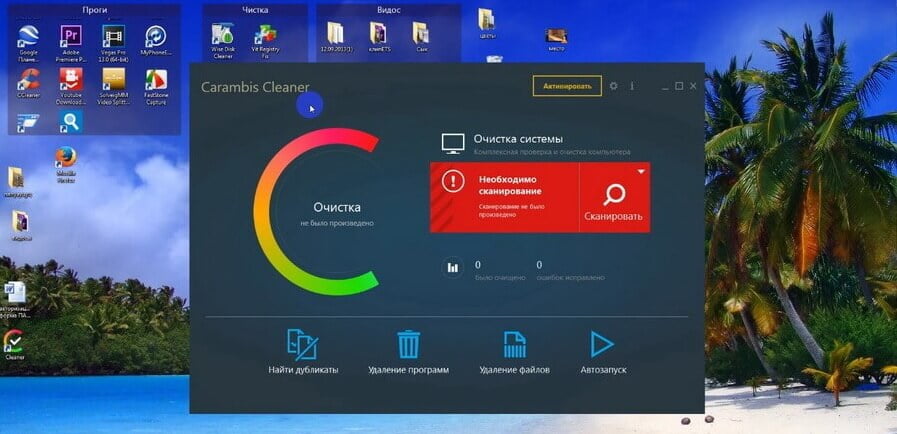Viewport: 897px width, 434px height.
Task: Maximize the Carambis Cleaner window
Action: click(x=679, y=86)
